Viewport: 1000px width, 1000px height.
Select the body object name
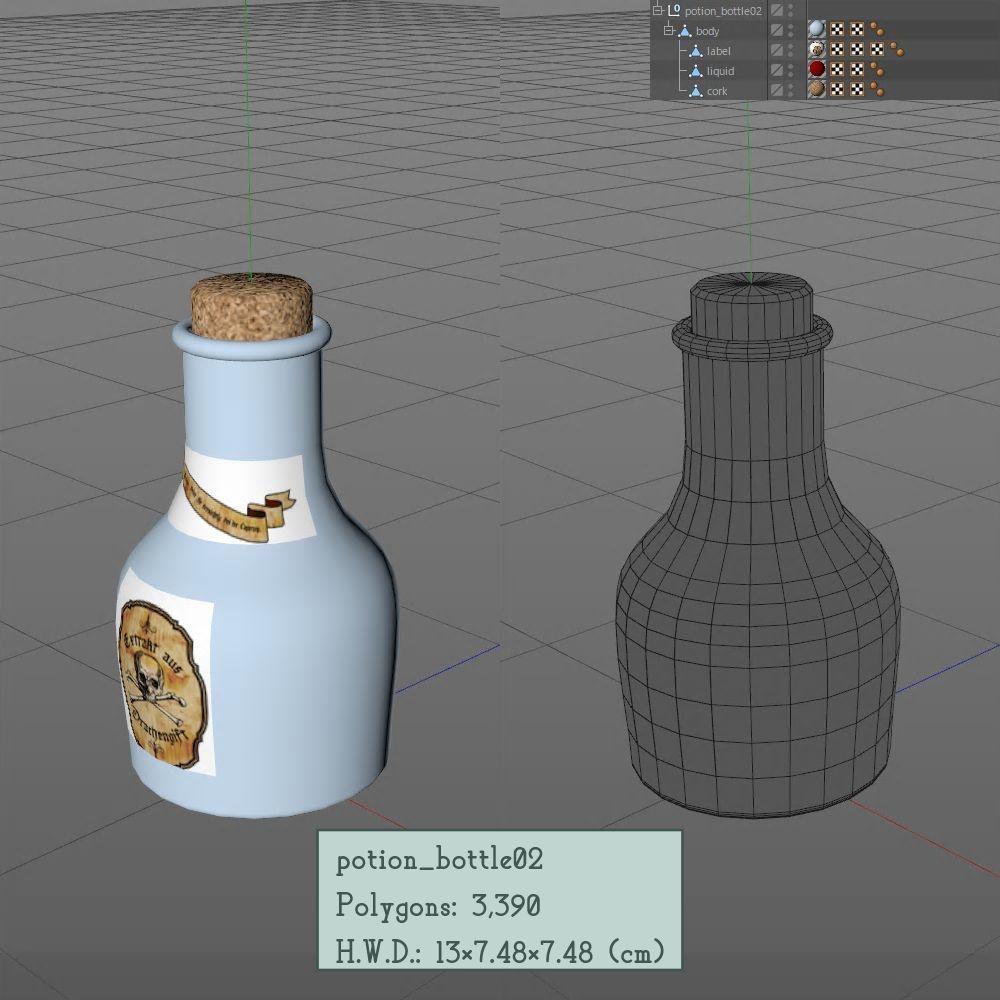pyautogui.click(x=707, y=31)
